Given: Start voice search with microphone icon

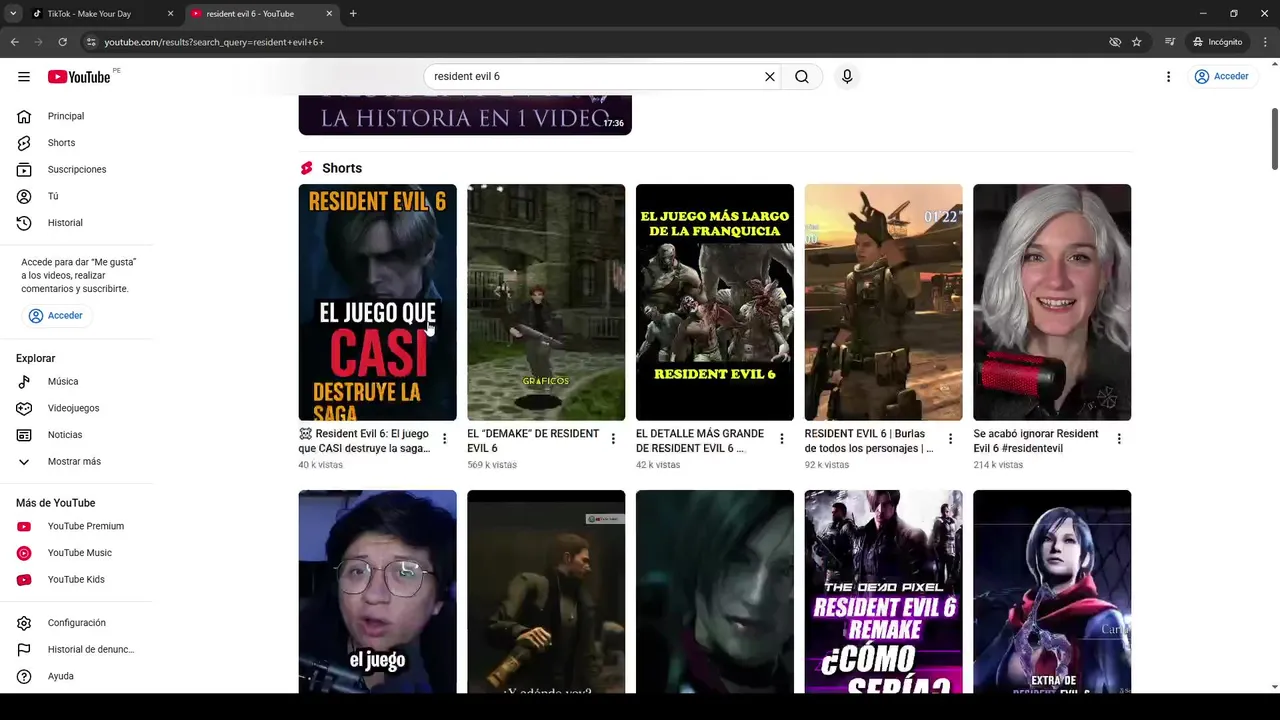Looking at the screenshot, I should (847, 76).
